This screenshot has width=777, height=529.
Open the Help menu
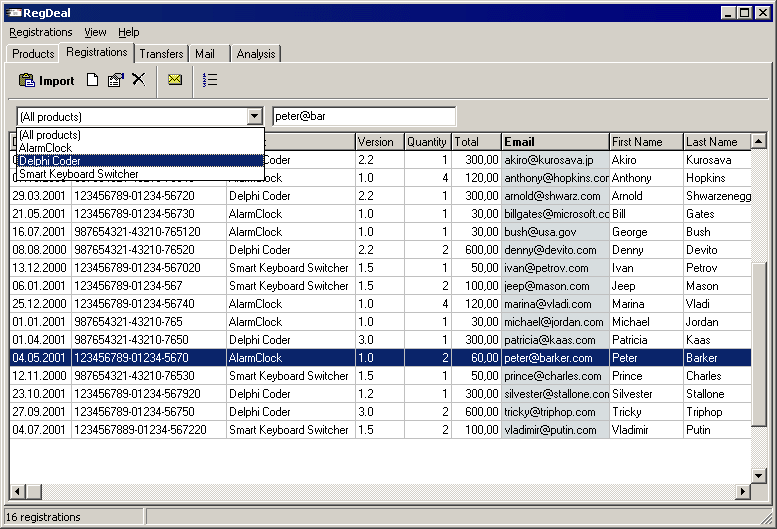[128, 32]
